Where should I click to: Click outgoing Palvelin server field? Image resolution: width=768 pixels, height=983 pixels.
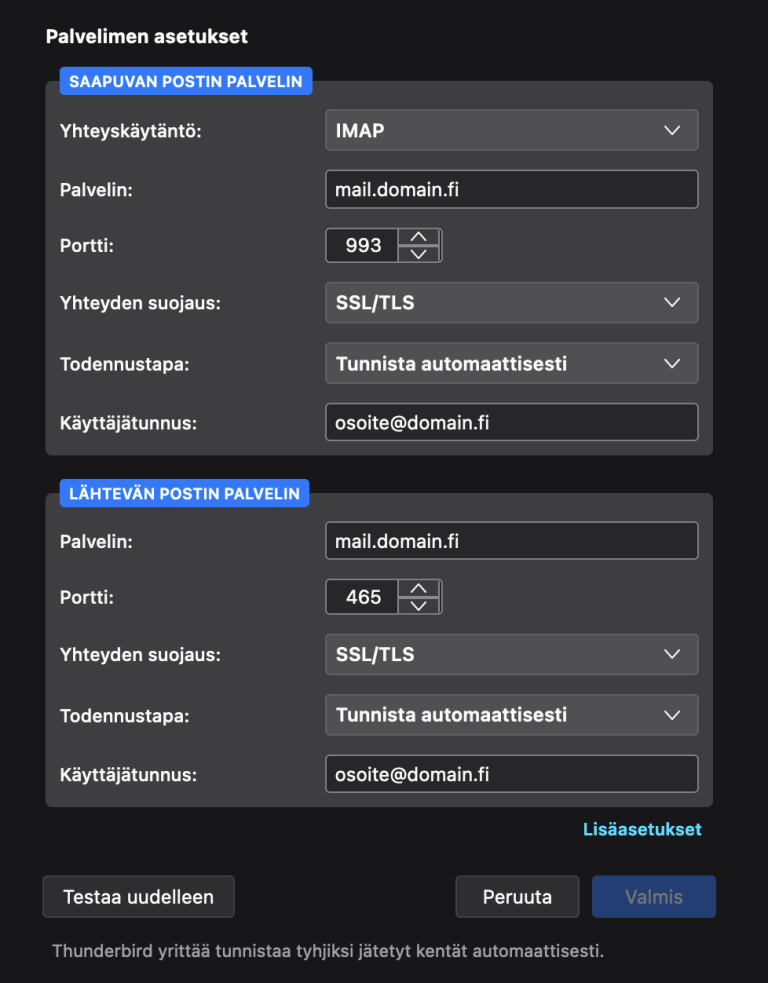(x=512, y=541)
